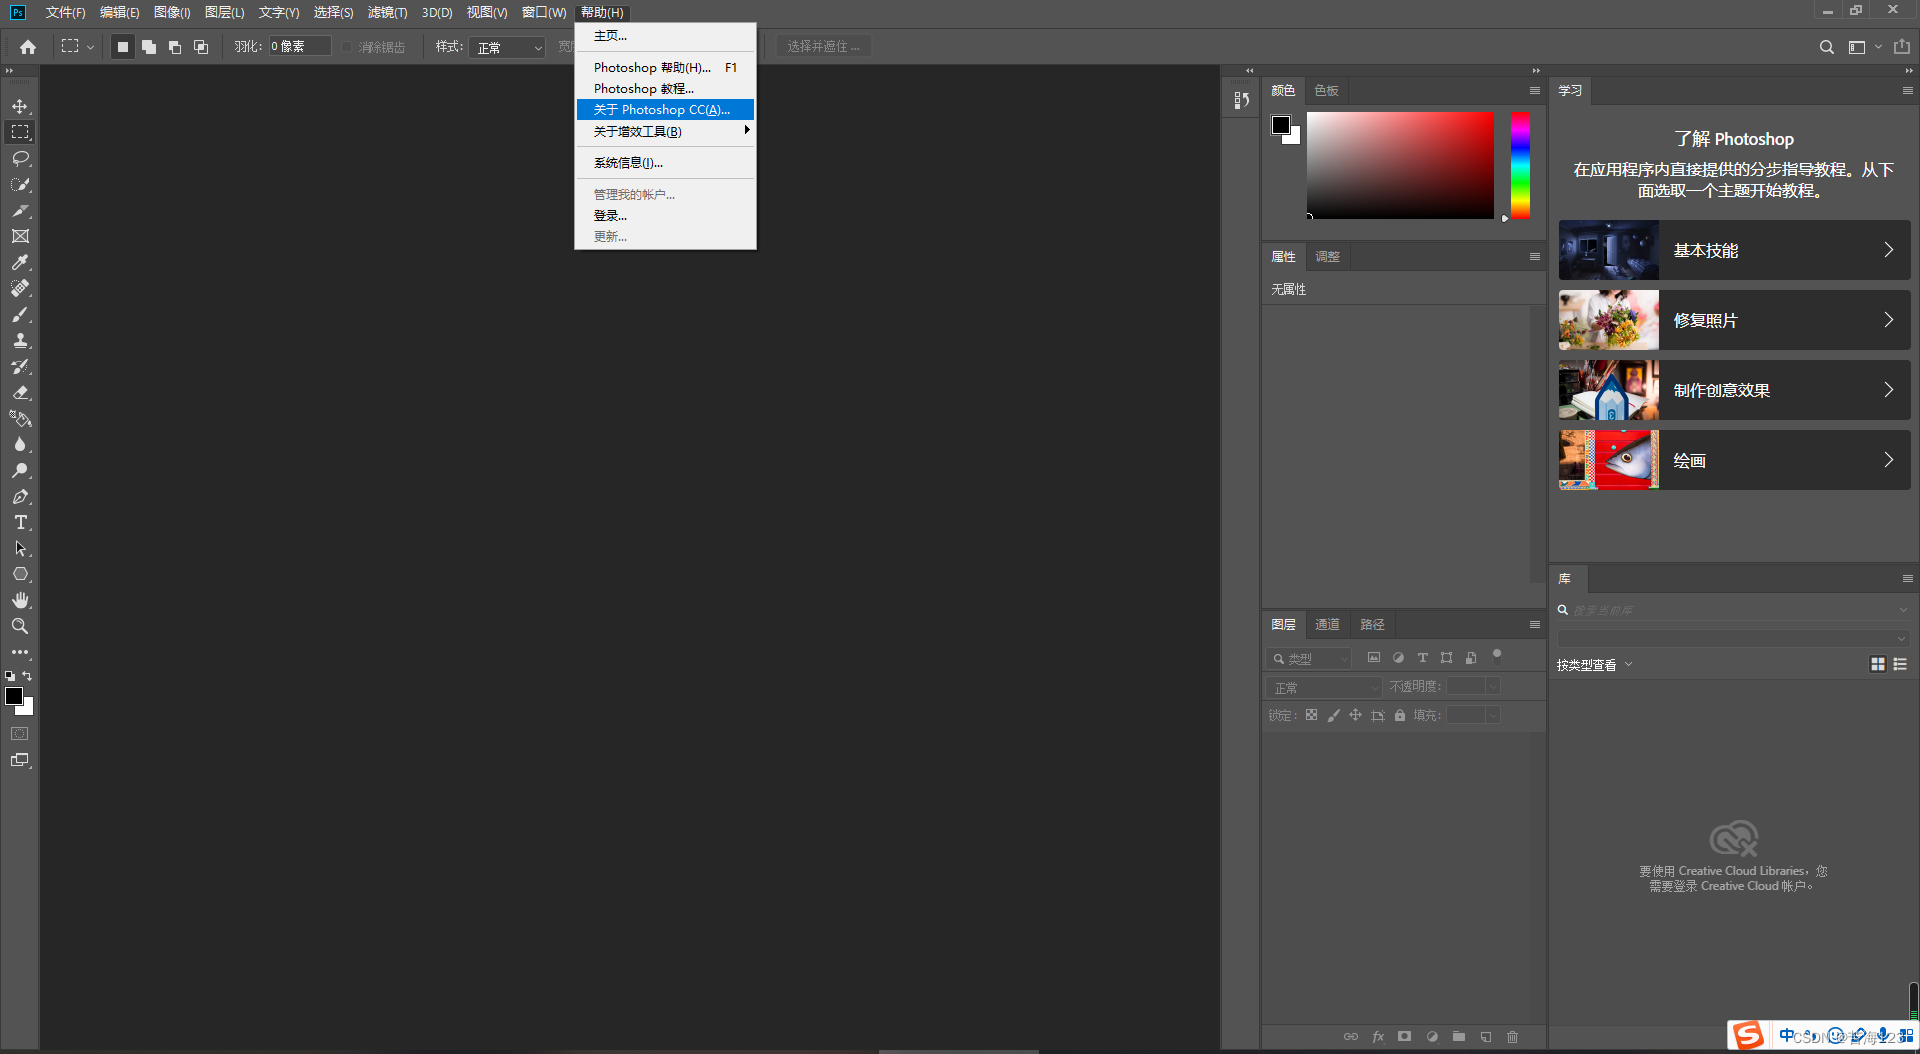Select the Pen tool
Viewport: 1920px width, 1054px height.
pyautogui.click(x=20, y=496)
